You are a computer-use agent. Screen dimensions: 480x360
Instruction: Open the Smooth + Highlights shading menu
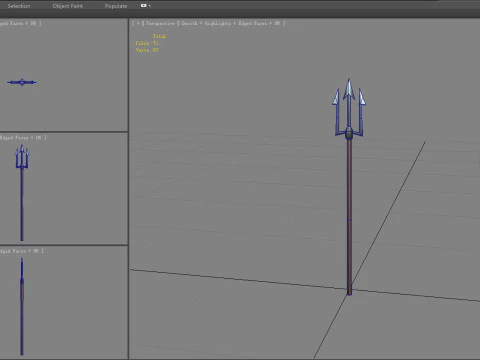[232, 23]
